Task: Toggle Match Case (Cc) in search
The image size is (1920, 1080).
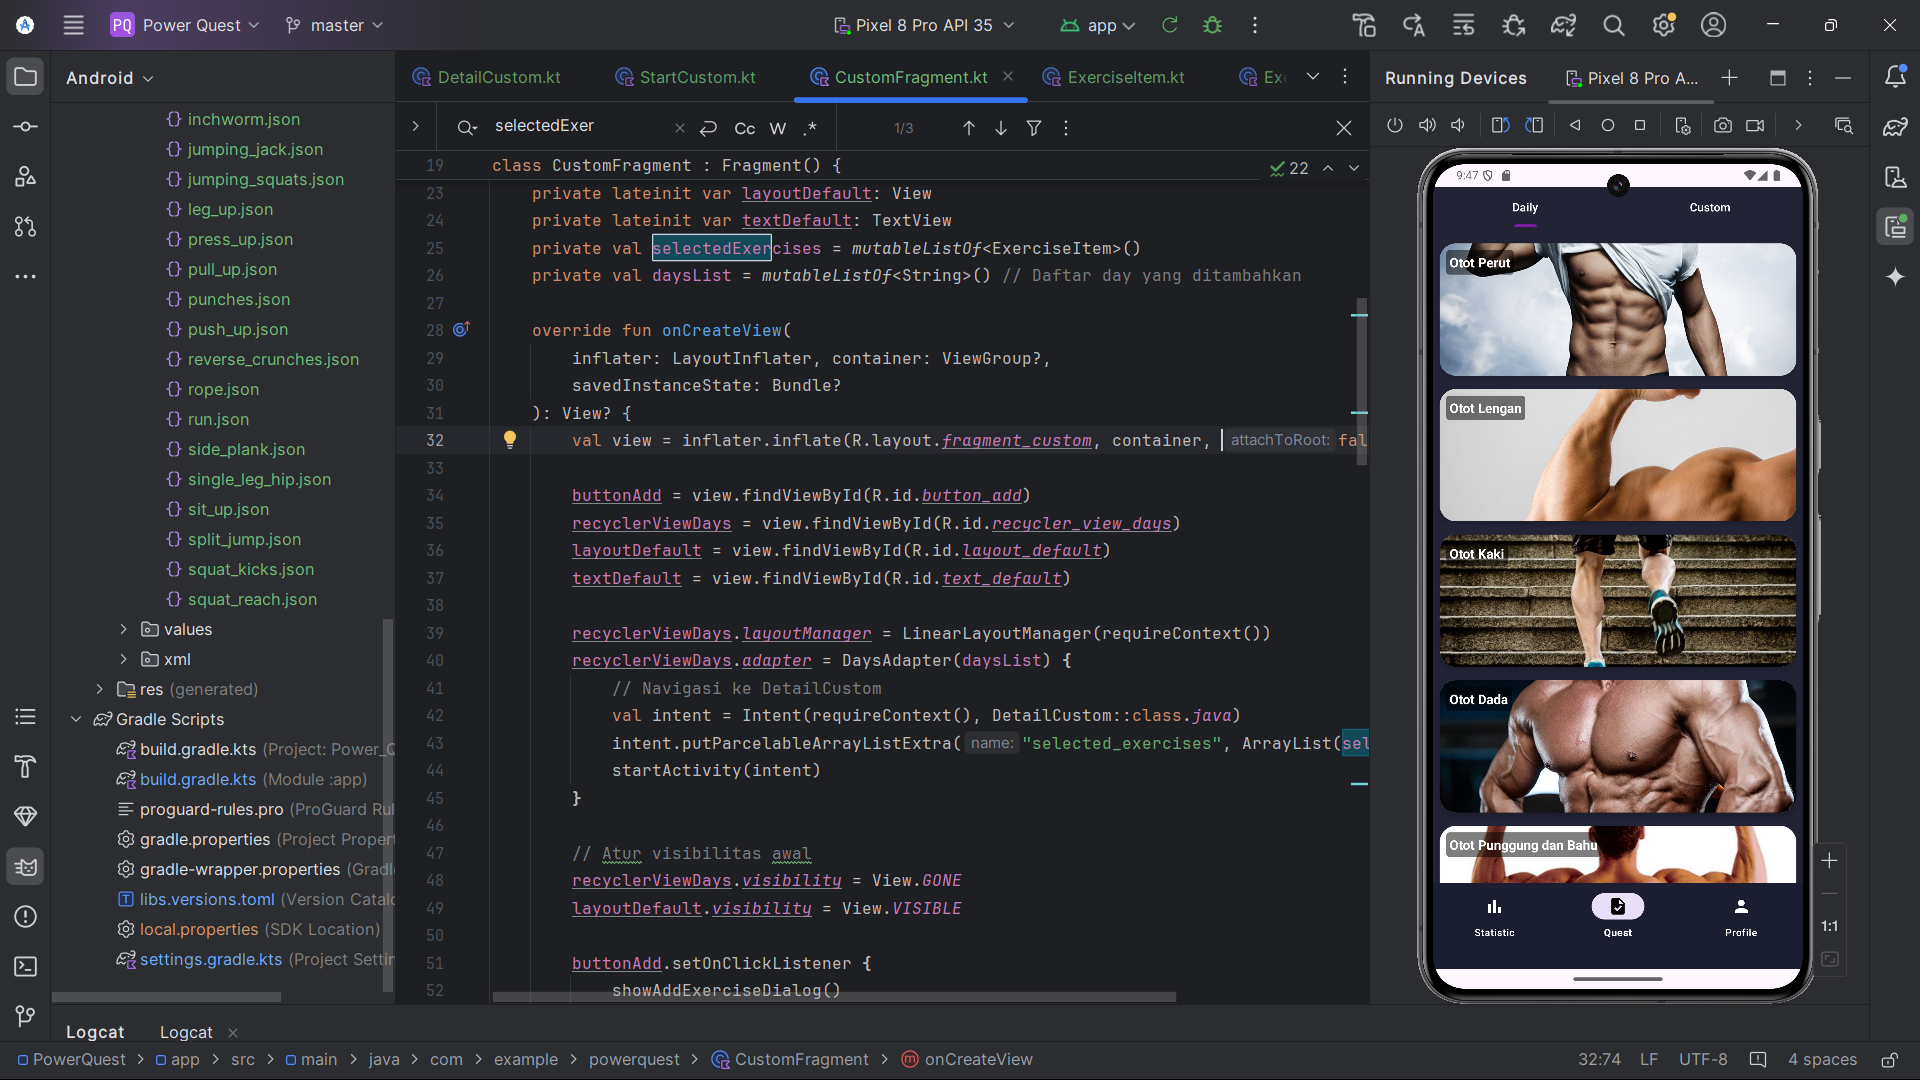Action: click(x=744, y=128)
